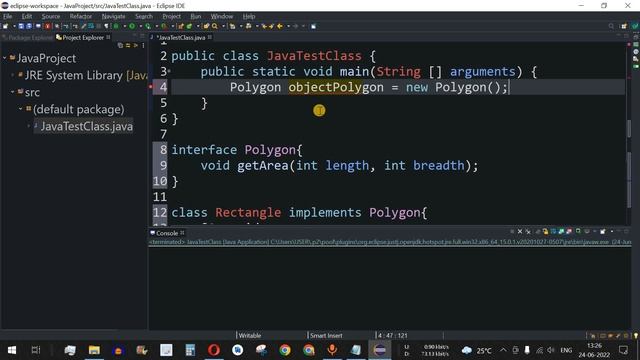This screenshot has width=640, height=360.
Task: Click the error marker on line 4
Action: tap(151, 87)
